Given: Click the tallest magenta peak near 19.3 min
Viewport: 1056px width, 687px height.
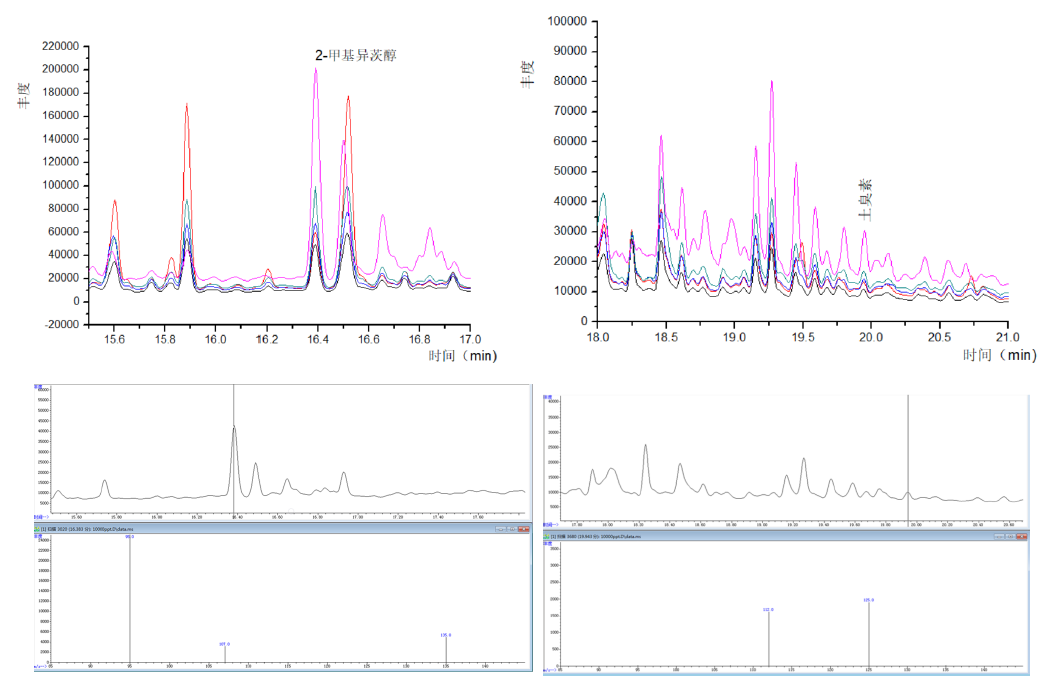Looking at the screenshot, I should point(772,84).
